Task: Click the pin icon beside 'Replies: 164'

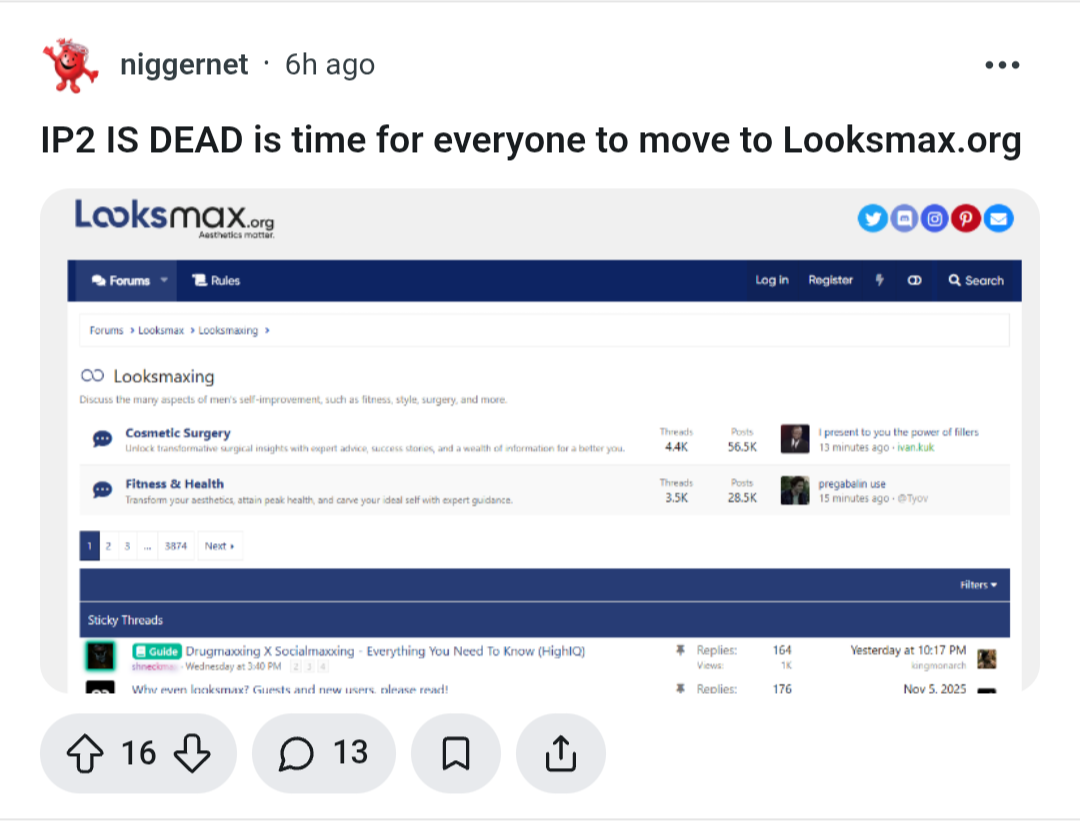Action: pyautogui.click(x=681, y=649)
